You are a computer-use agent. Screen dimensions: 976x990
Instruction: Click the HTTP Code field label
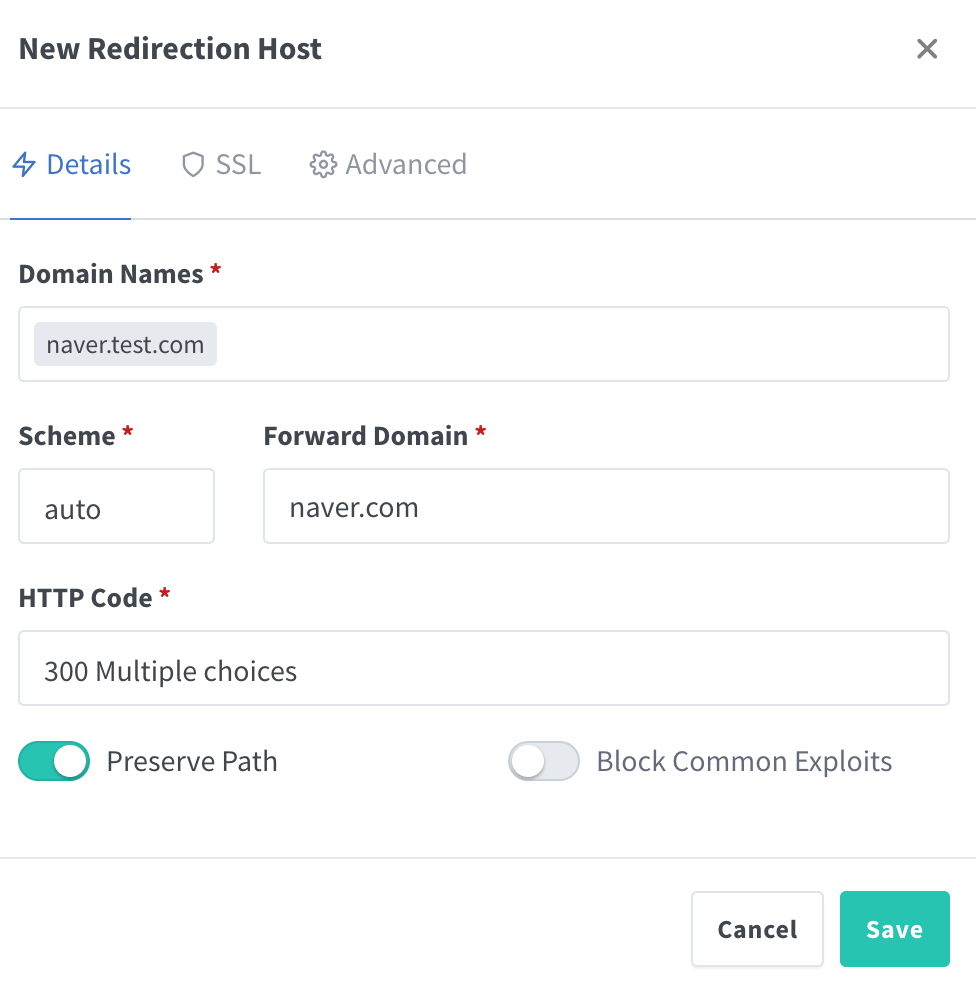click(86, 598)
